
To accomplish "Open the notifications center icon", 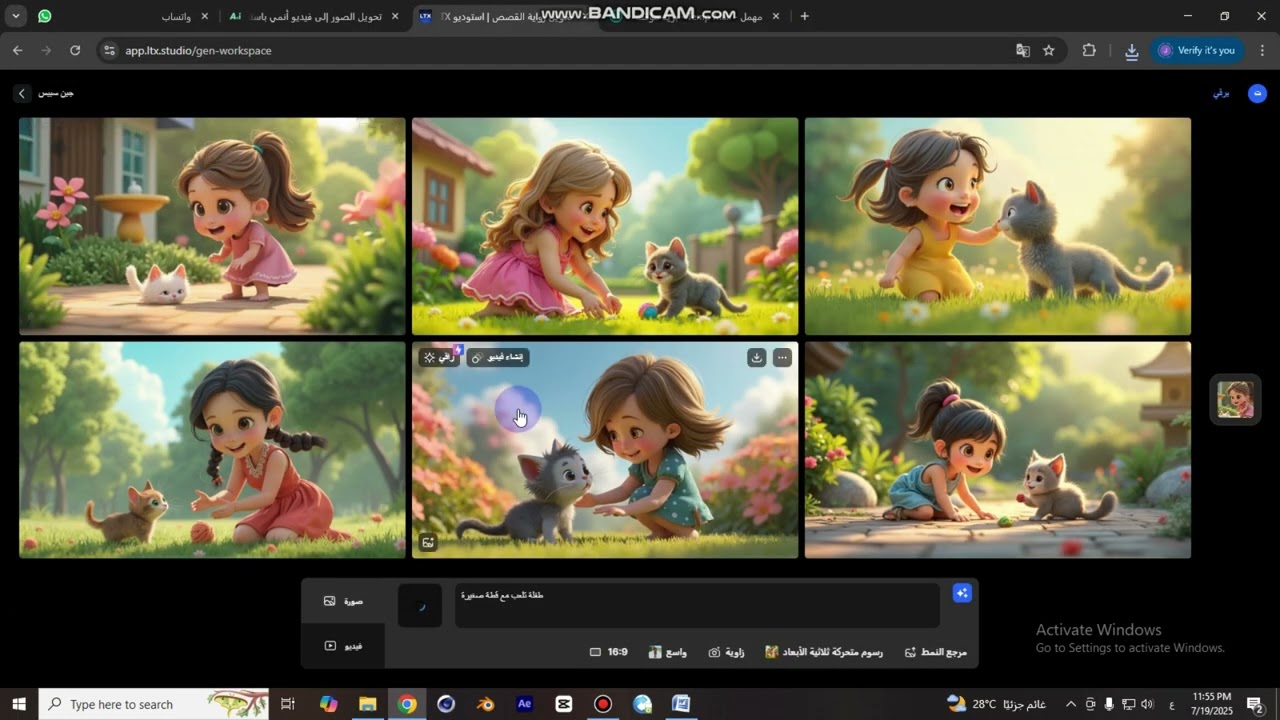I will 1255,704.
